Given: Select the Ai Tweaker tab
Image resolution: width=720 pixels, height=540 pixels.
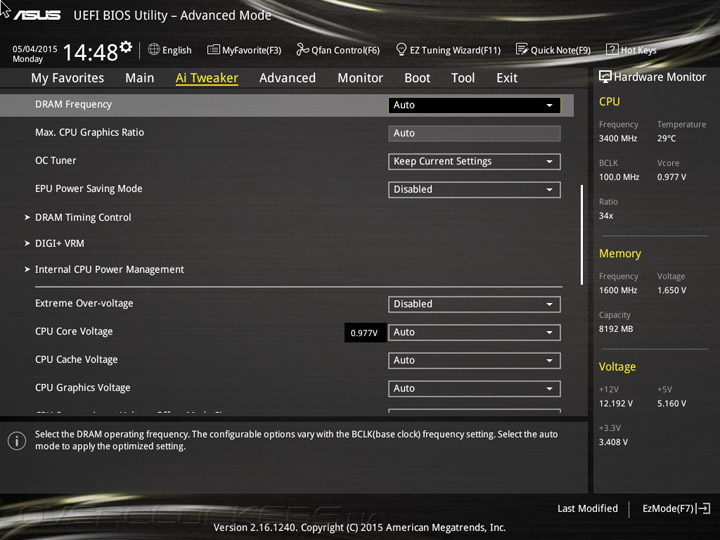Looking at the screenshot, I should [207, 78].
